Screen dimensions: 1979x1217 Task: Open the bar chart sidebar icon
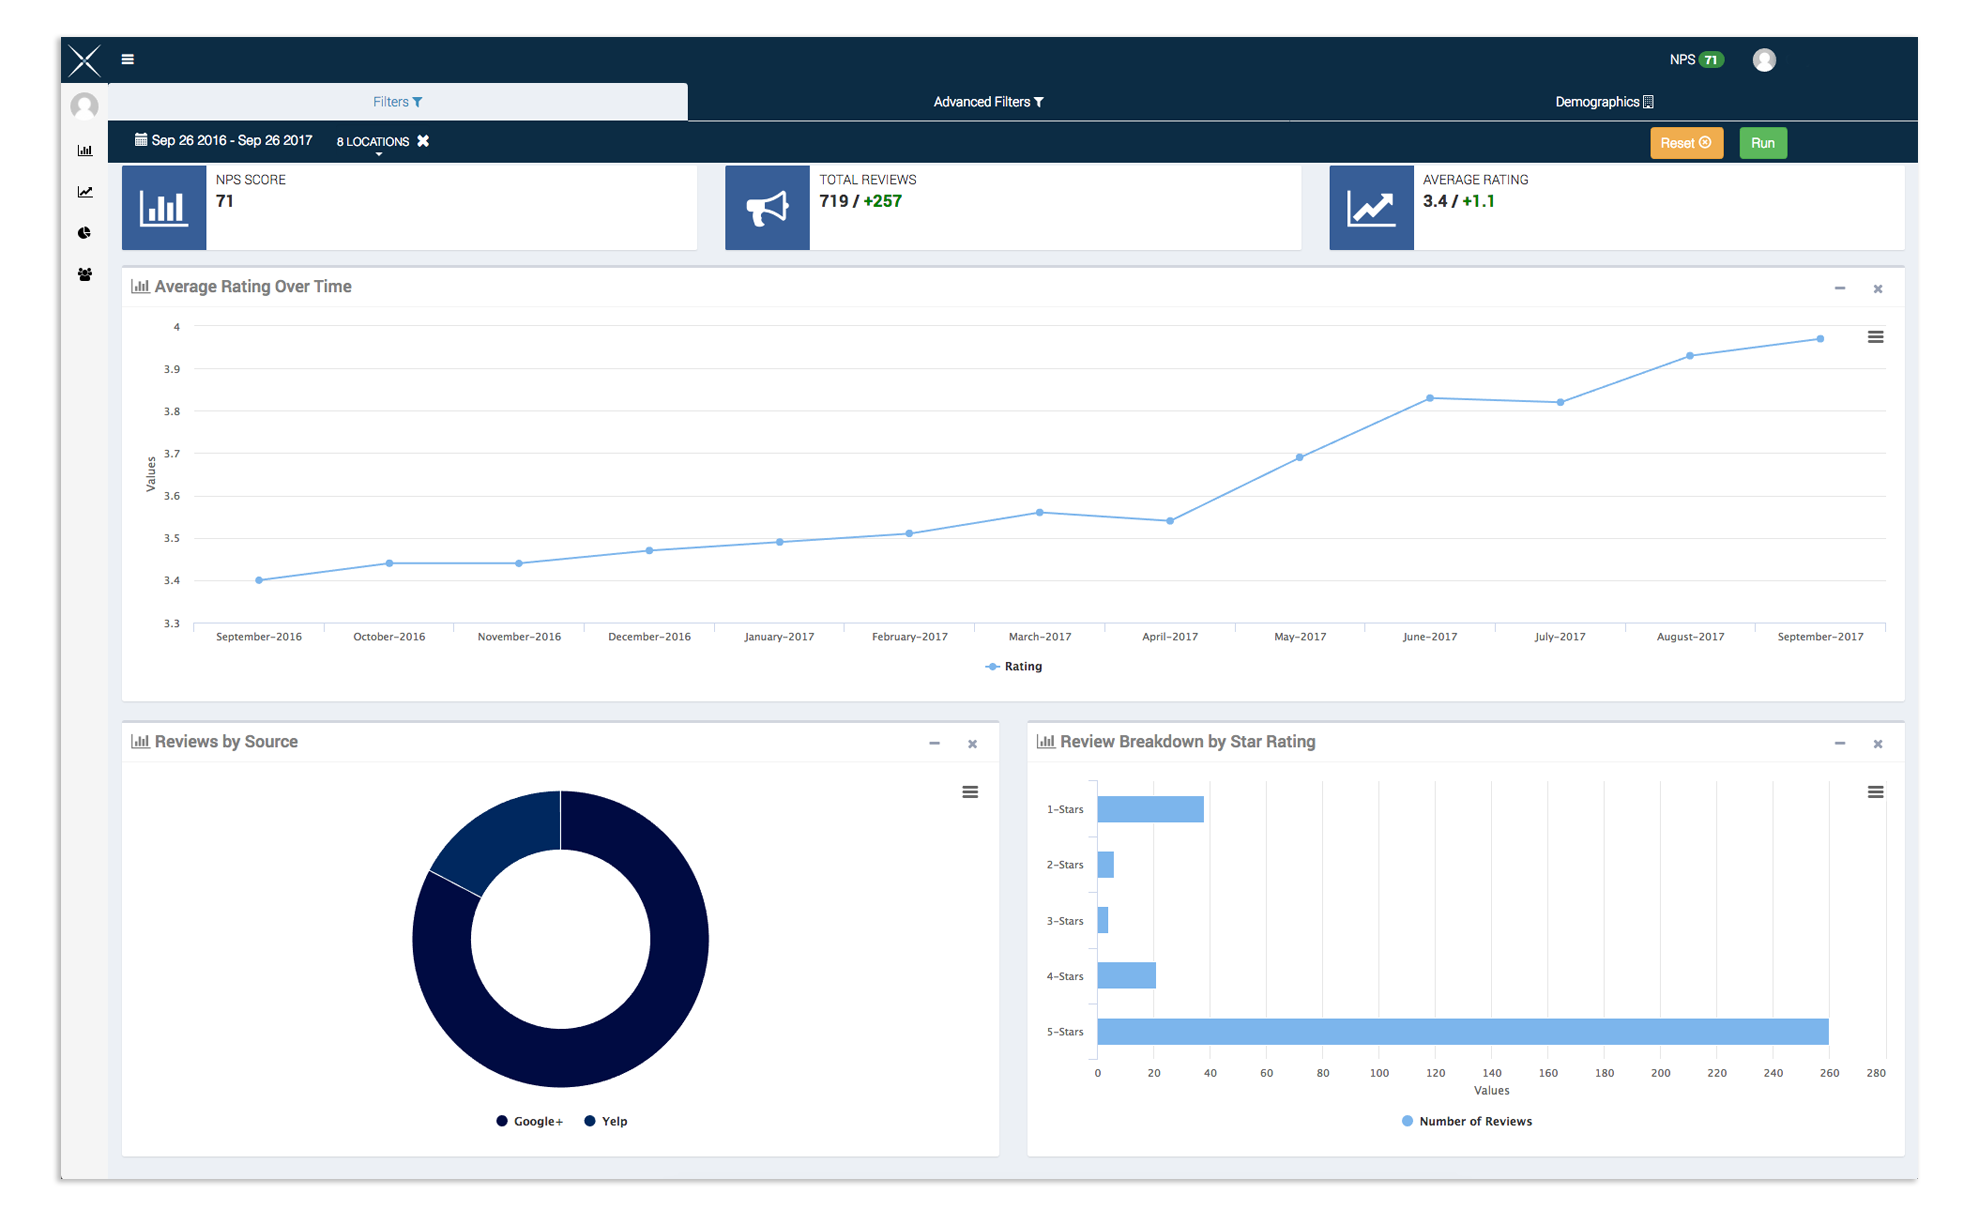click(x=85, y=150)
